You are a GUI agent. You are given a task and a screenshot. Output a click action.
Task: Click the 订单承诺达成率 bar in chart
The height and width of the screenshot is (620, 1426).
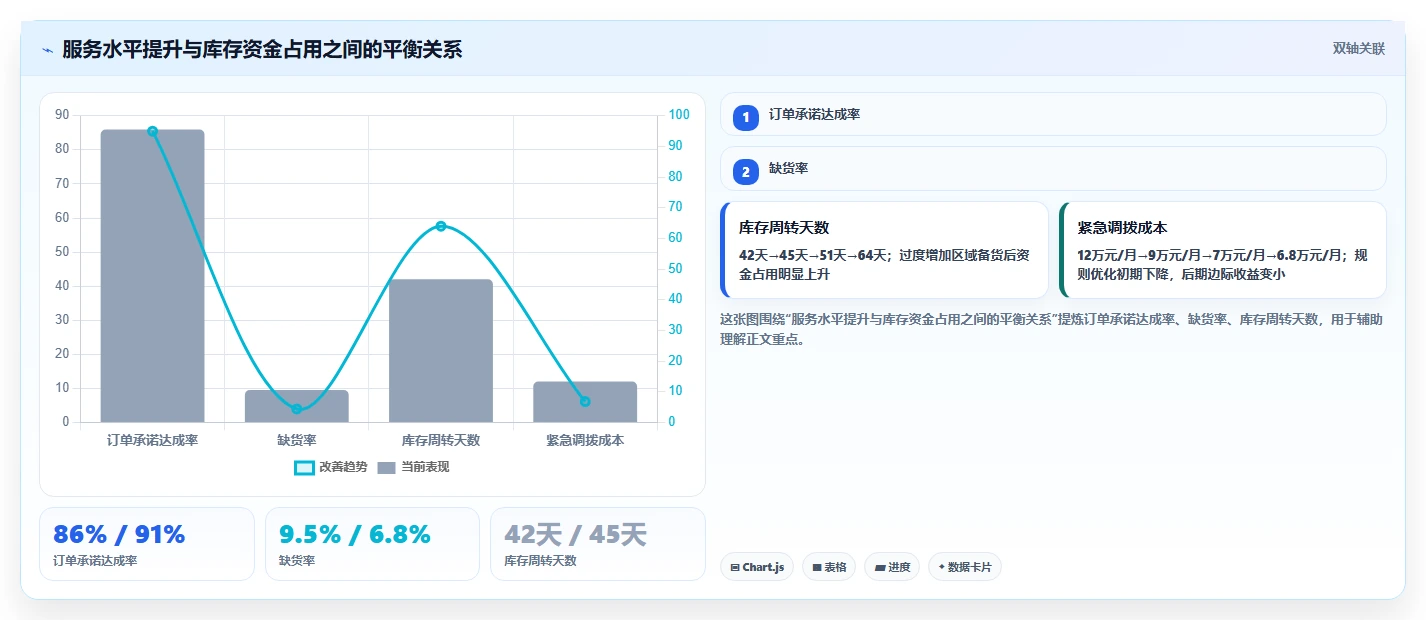(x=152, y=276)
